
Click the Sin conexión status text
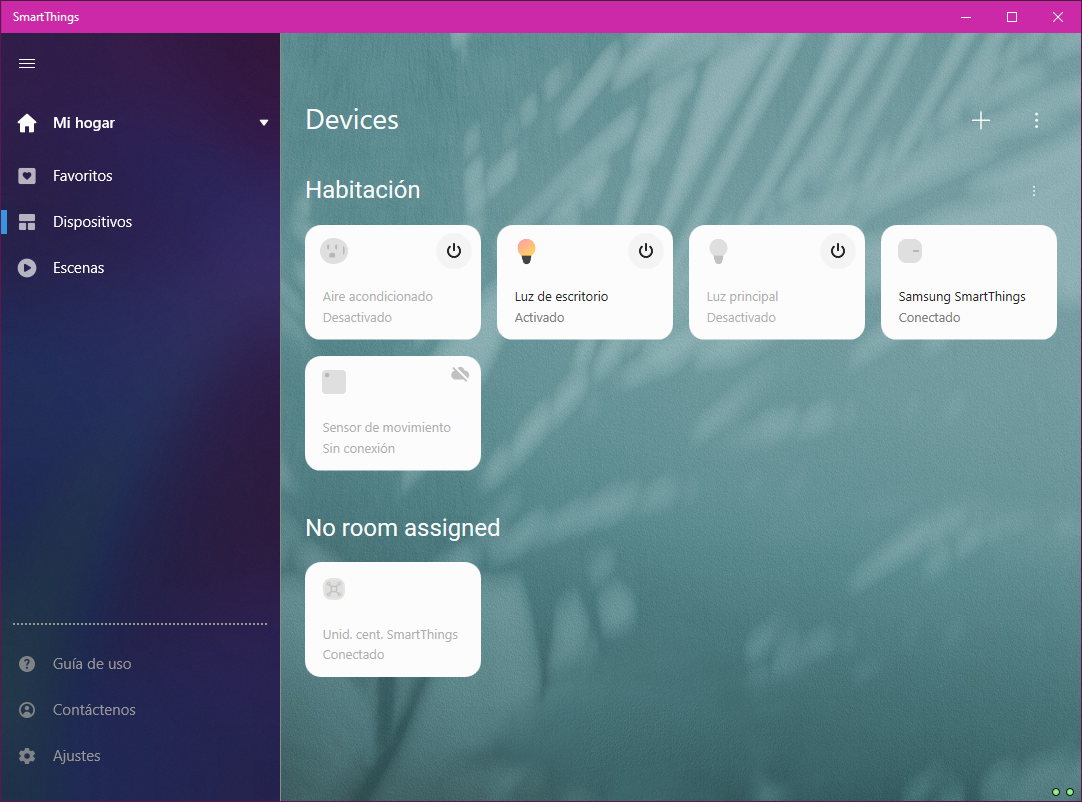coord(359,449)
